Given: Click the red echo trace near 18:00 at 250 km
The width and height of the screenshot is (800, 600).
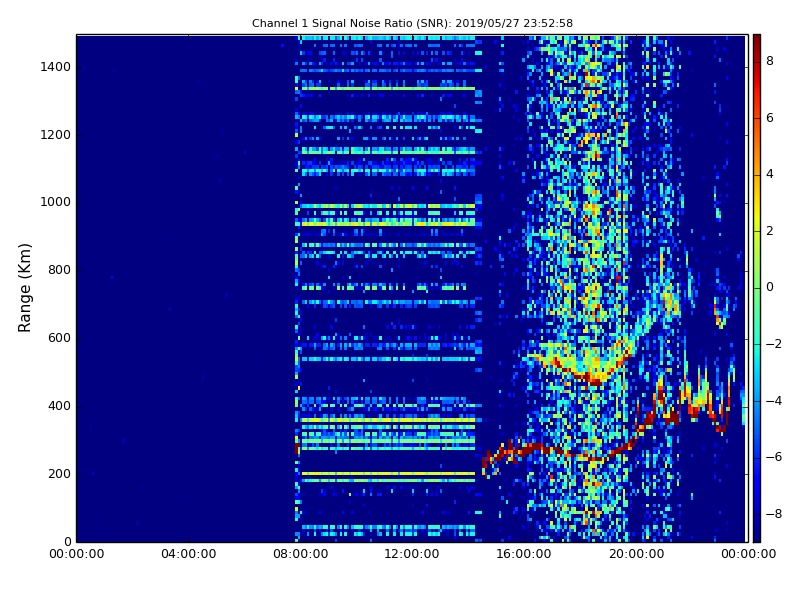Looking at the screenshot, I should (582, 455).
